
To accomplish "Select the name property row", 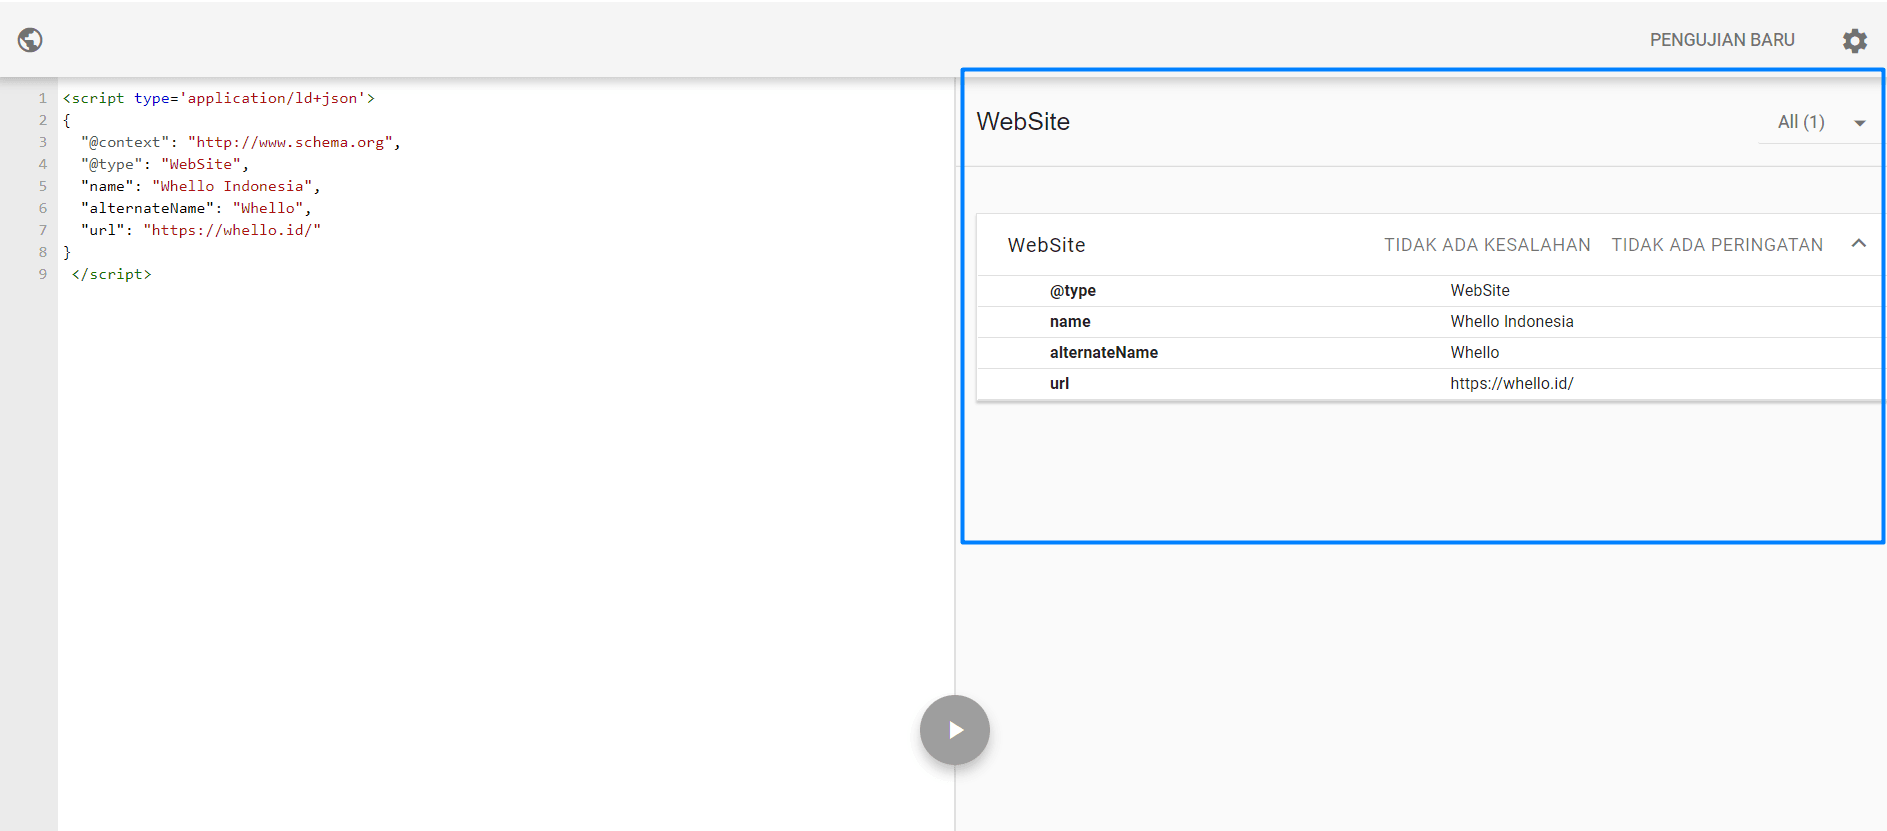I will [1069, 322].
